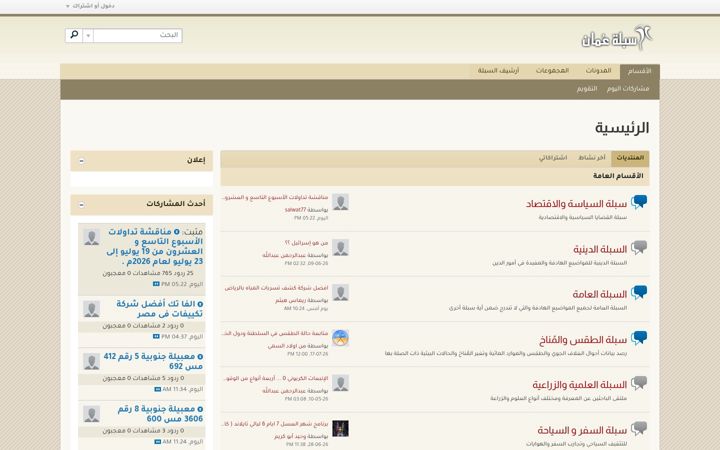Screen dimensions: 720x450
Task: Click speech bubble icon beside السبلة الدينية
Action: point(639,248)
